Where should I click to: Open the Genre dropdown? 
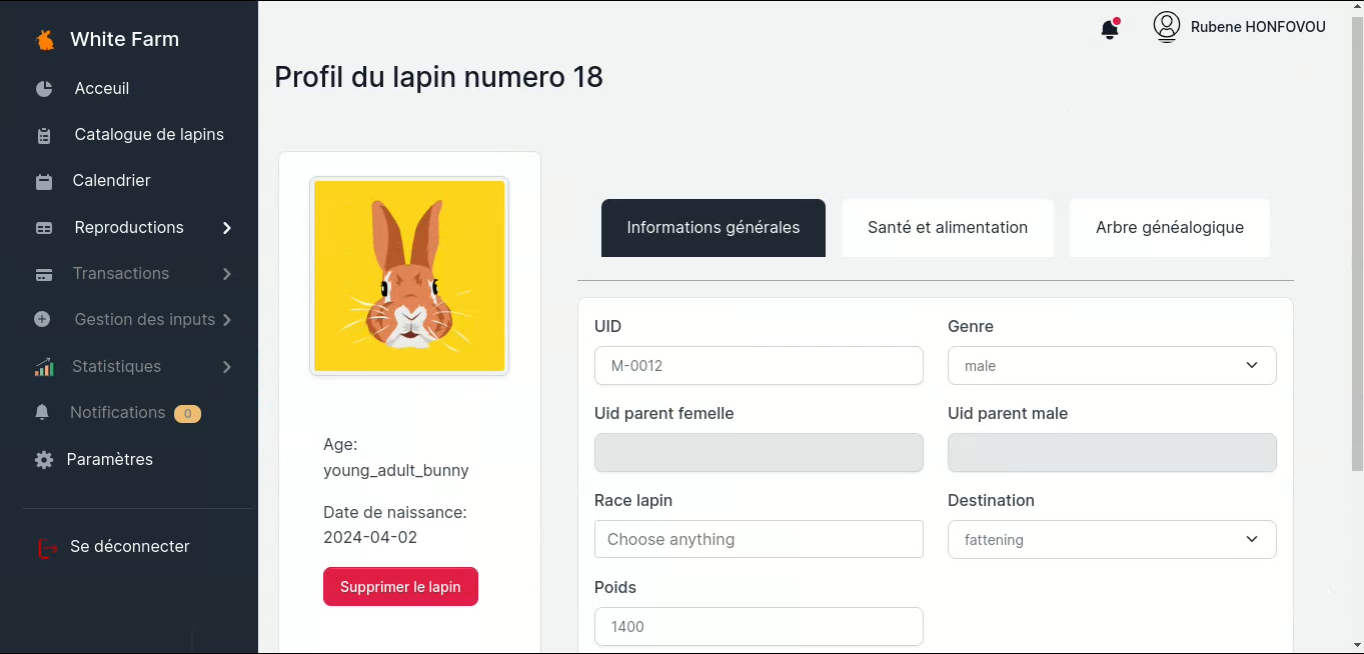click(x=1111, y=366)
